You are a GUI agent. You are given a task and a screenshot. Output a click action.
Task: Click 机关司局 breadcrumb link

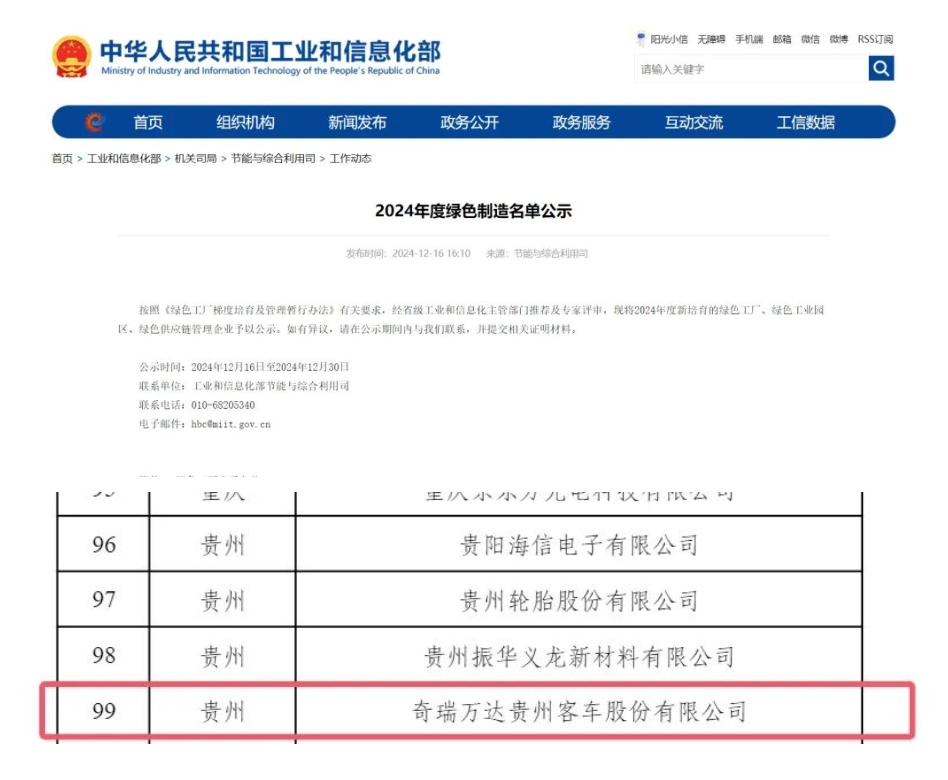click(x=196, y=158)
